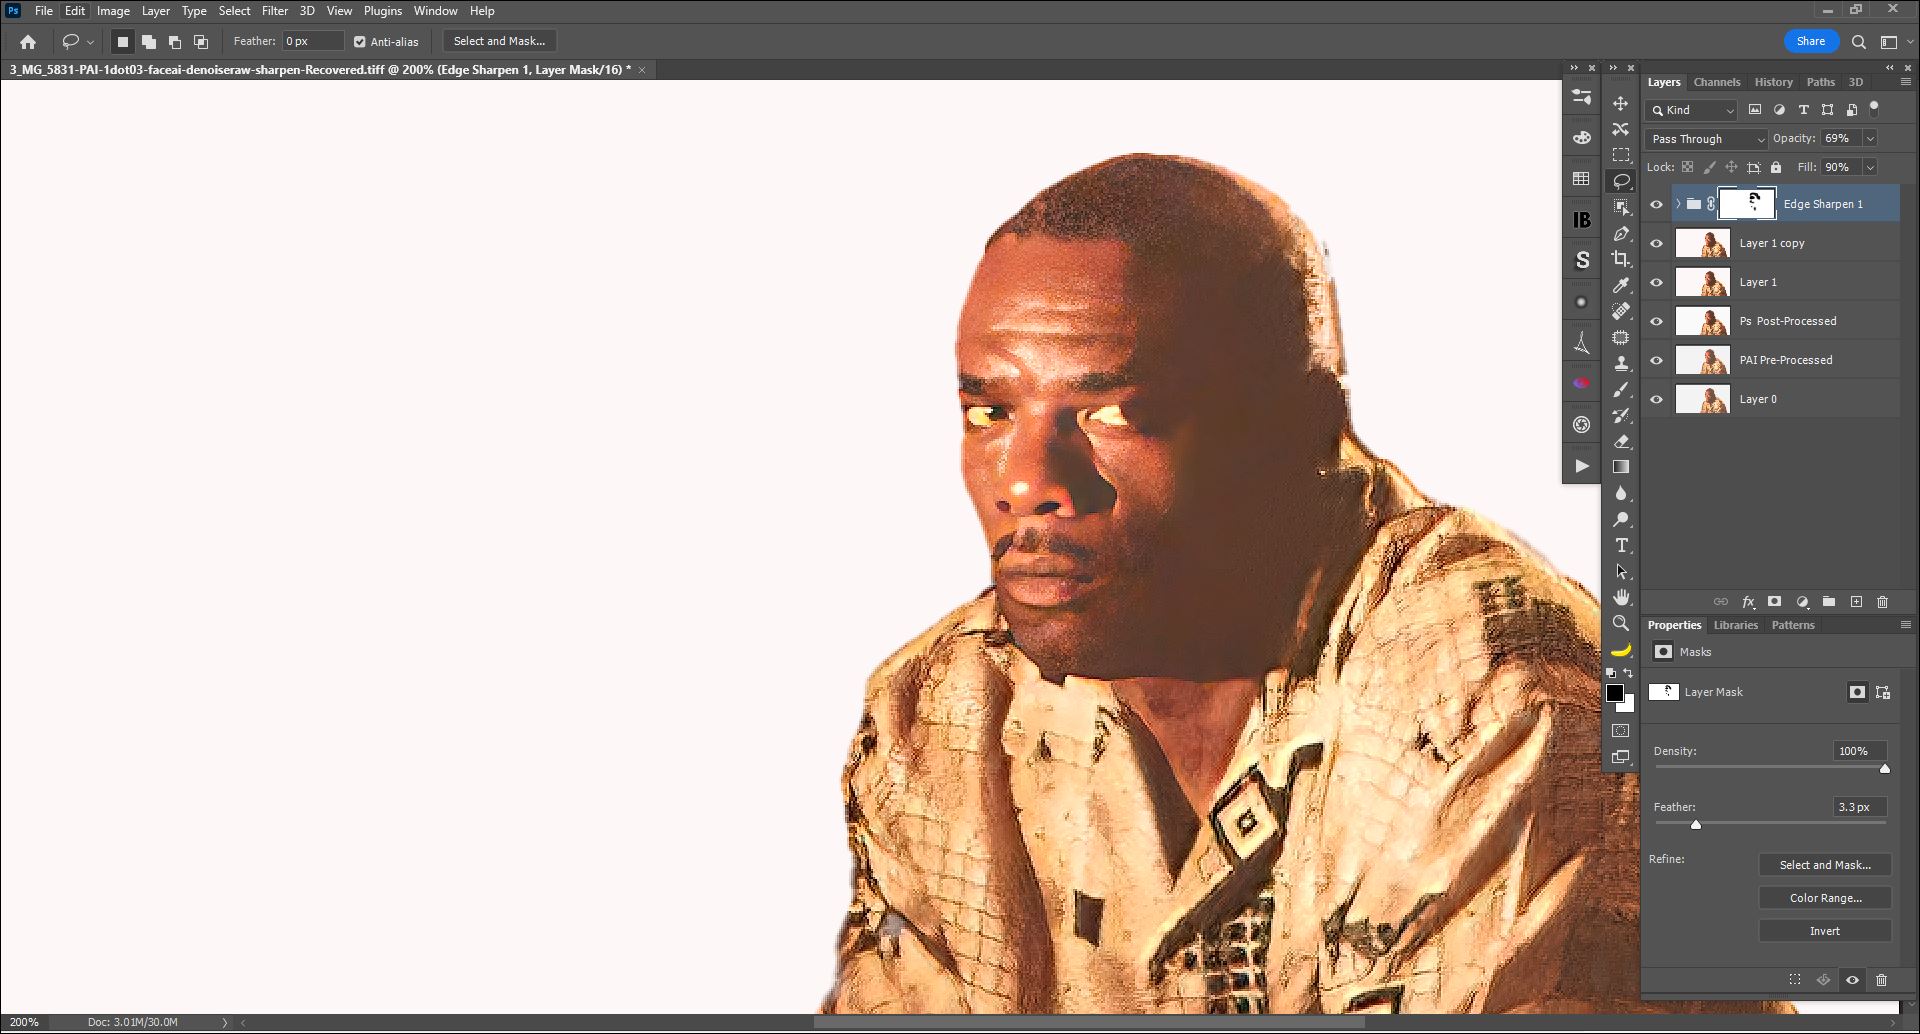Viewport: 1920px width, 1034px height.
Task: Toggle visibility of PAI Pre-Processed layer
Action: tap(1656, 360)
